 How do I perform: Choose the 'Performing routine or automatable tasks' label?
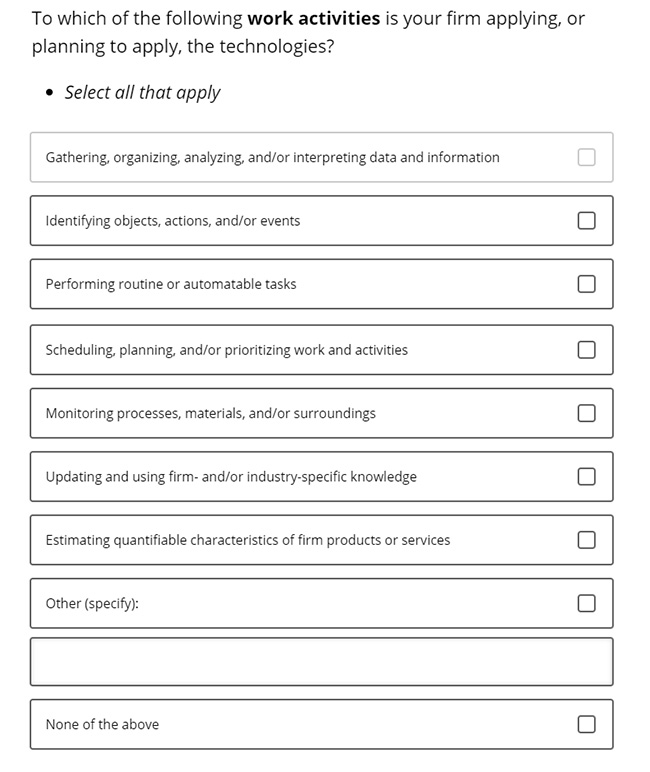[x=171, y=284]
